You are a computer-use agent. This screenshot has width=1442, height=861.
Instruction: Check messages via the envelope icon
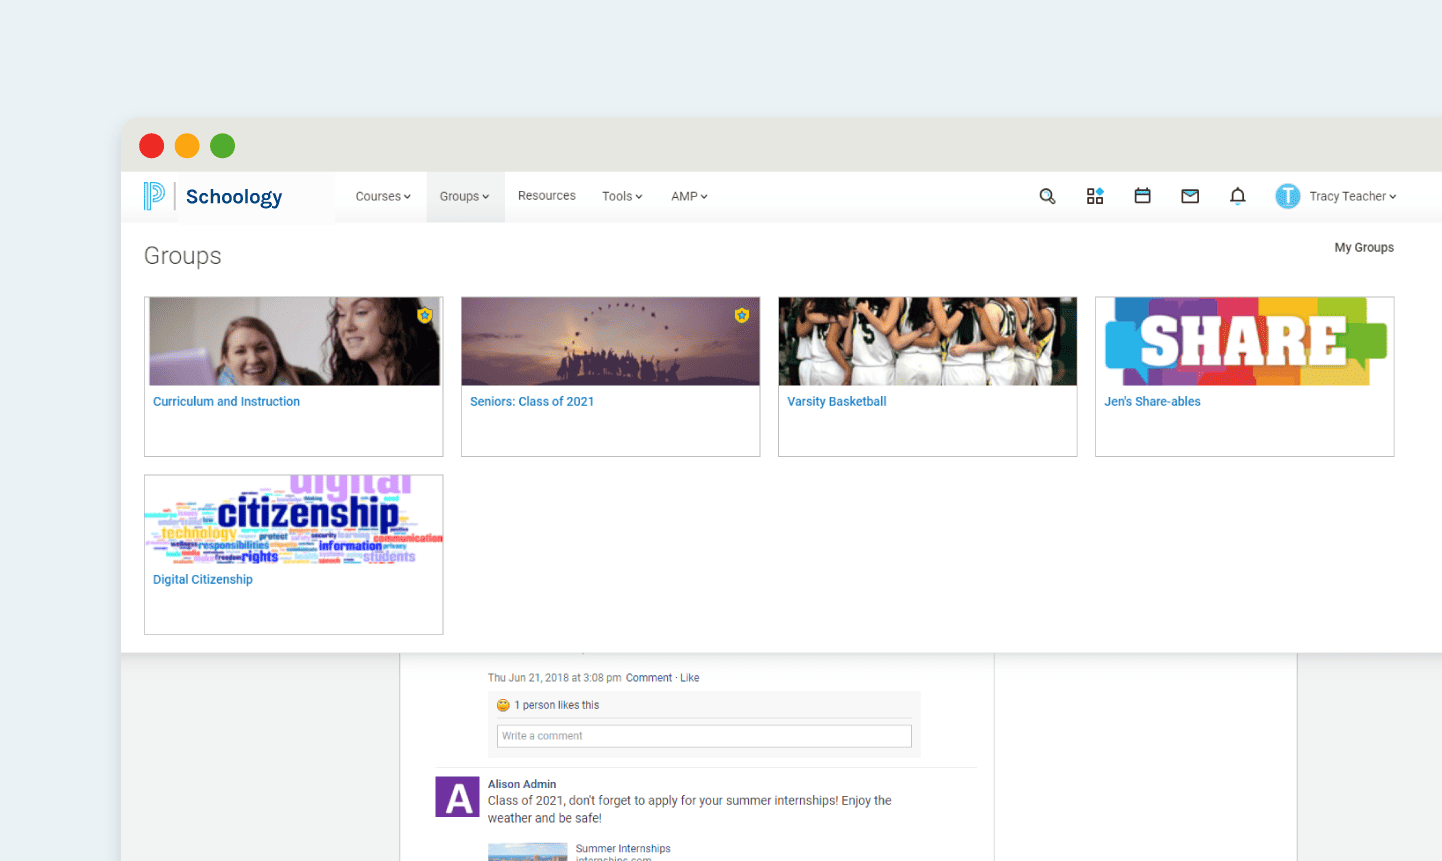pos(1189,196)
